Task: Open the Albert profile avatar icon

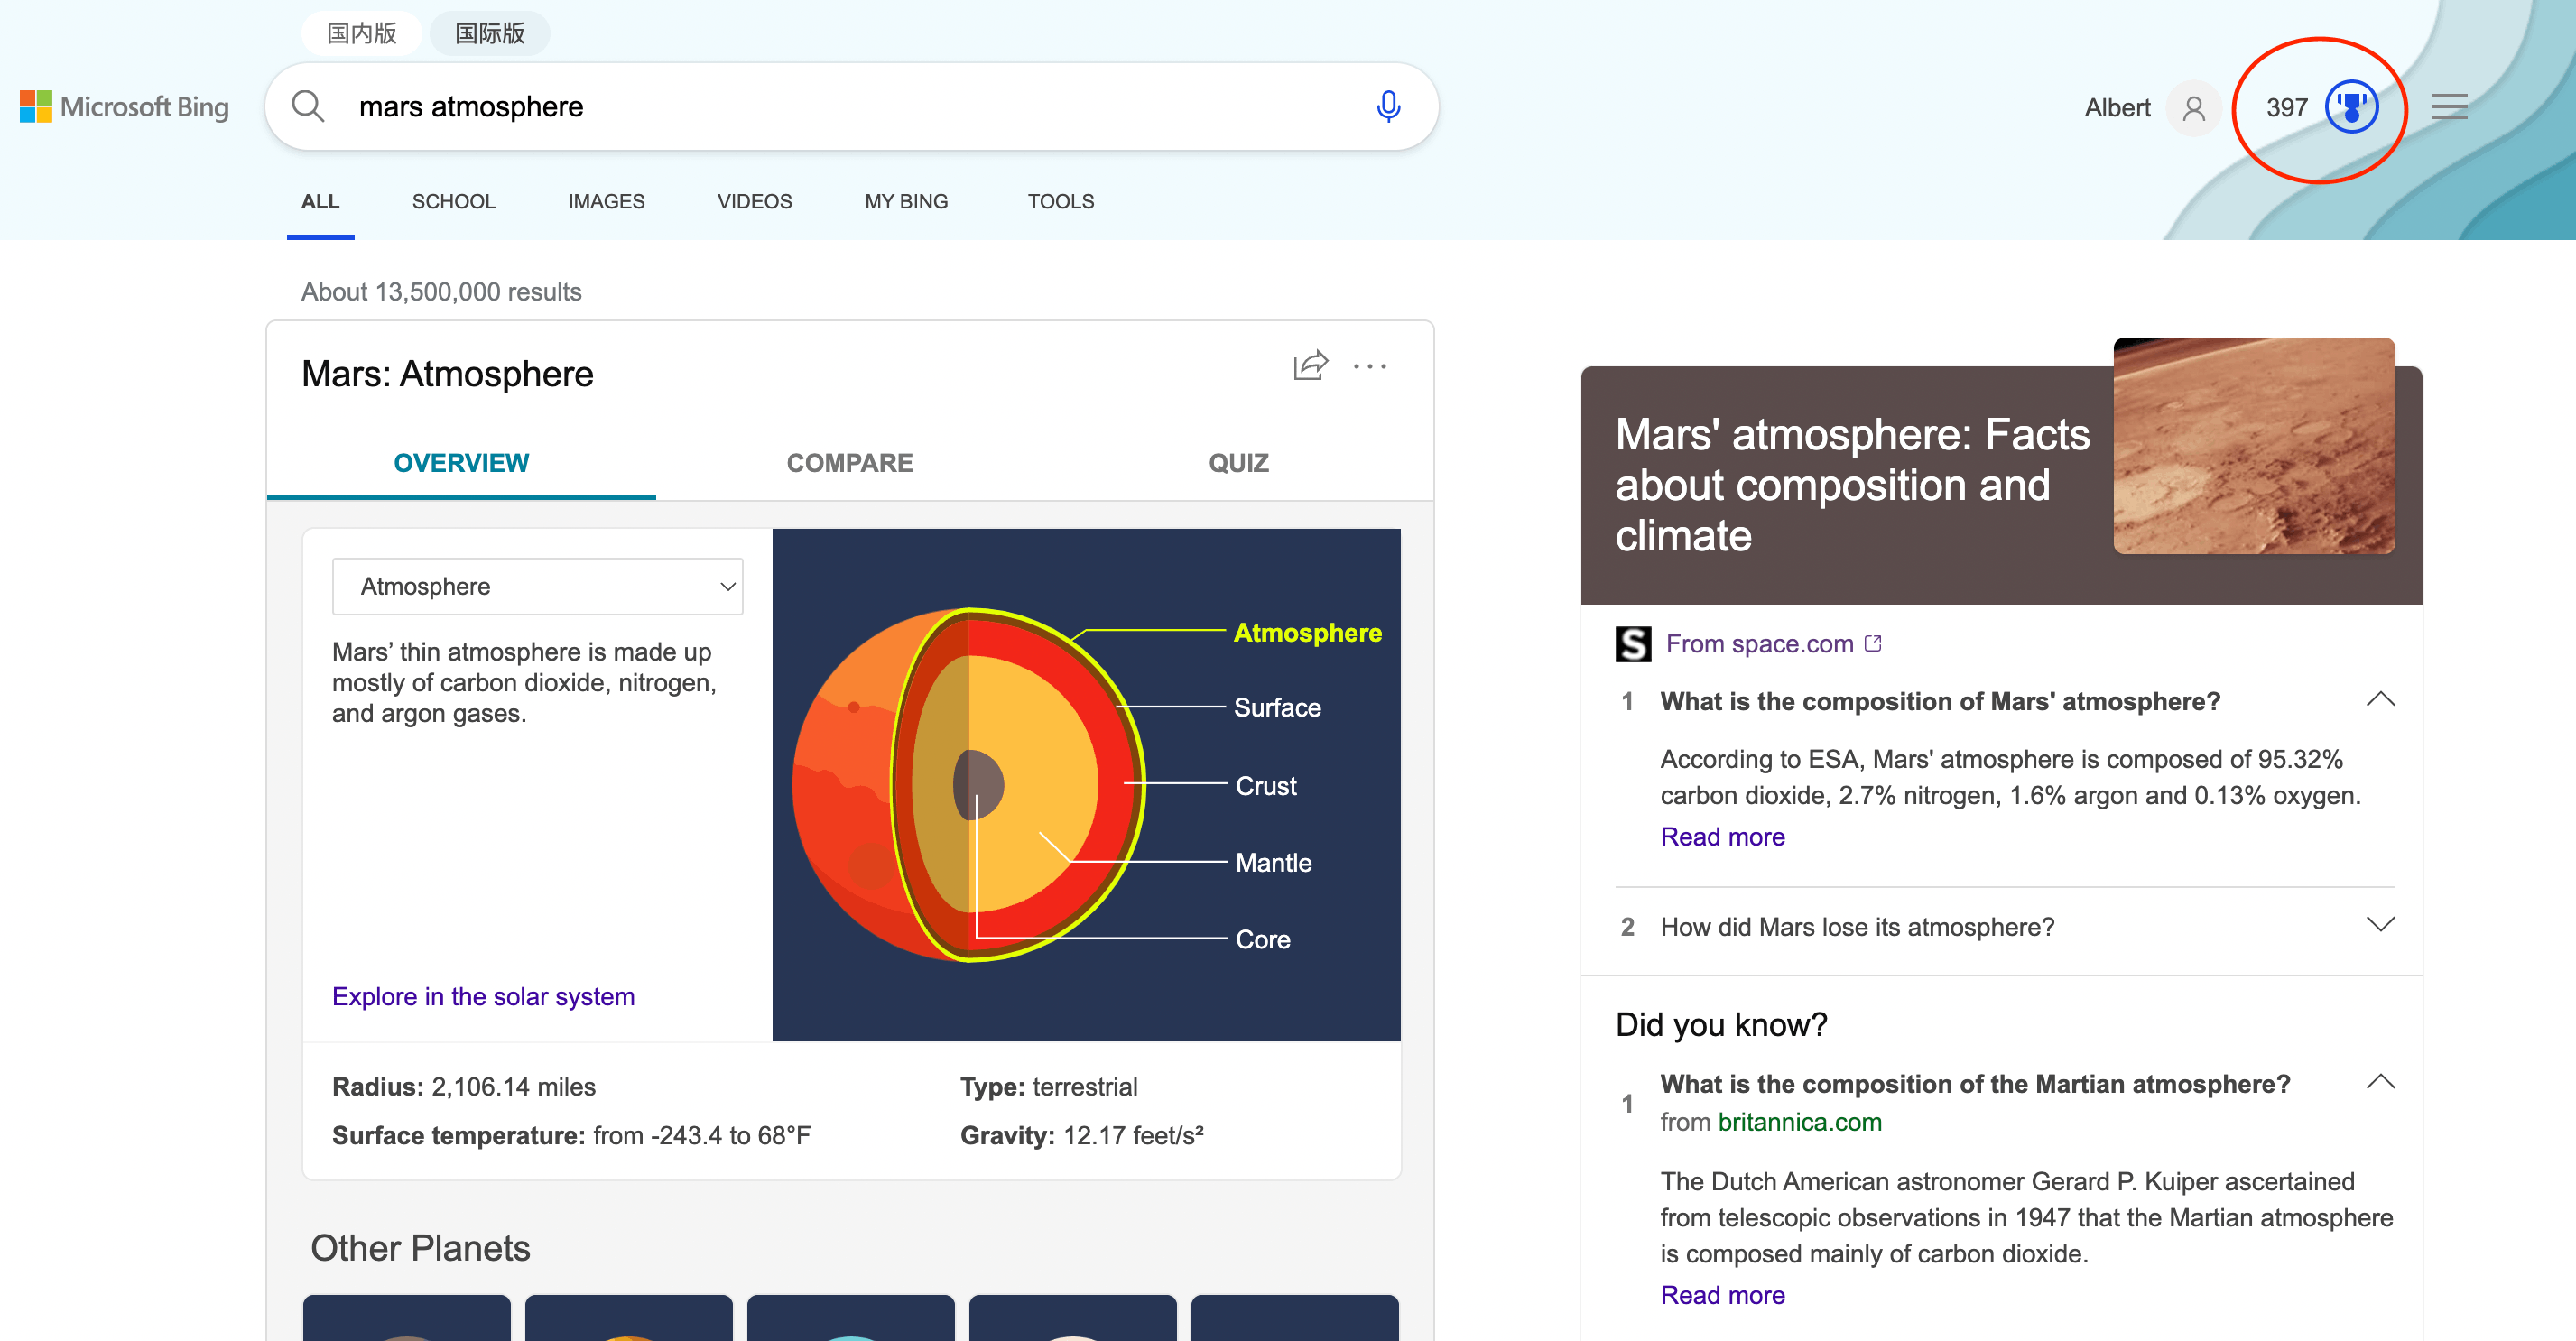Action: 2194,108
